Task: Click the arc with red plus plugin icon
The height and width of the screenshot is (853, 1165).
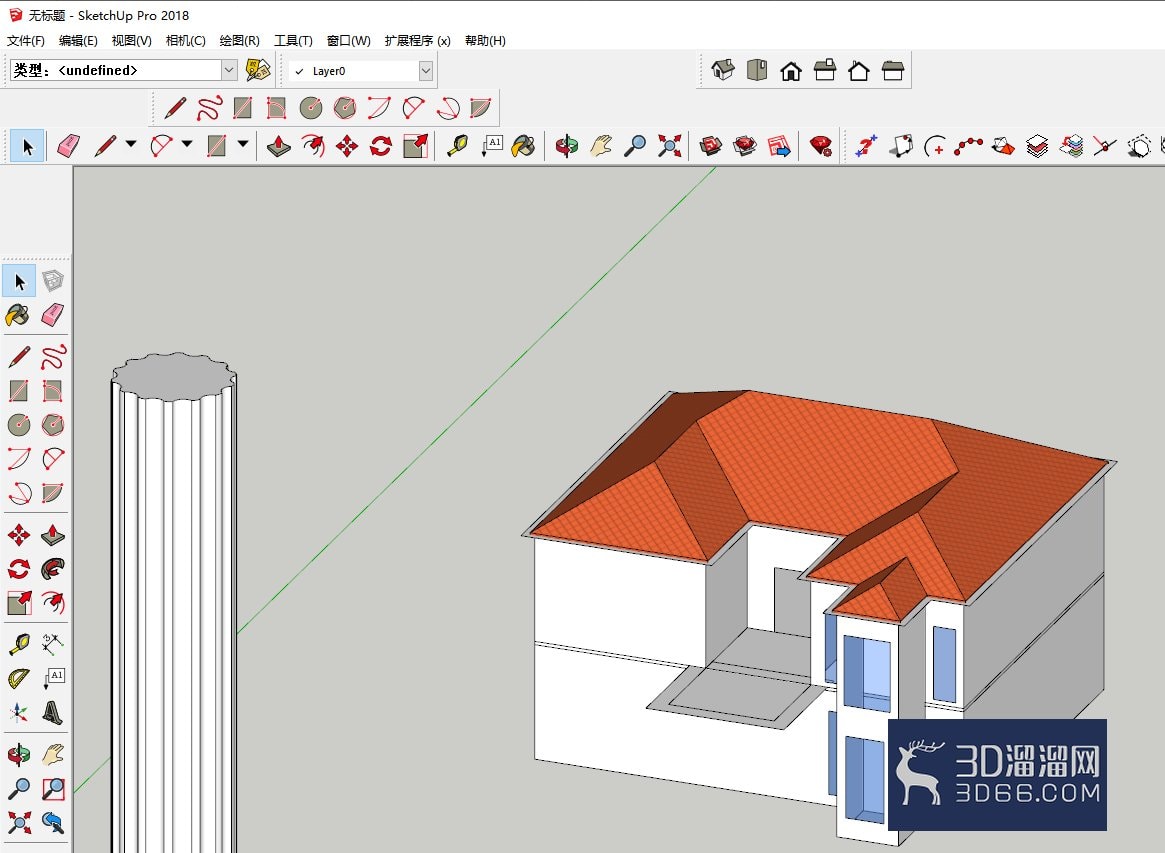Action: coord(934,146)
